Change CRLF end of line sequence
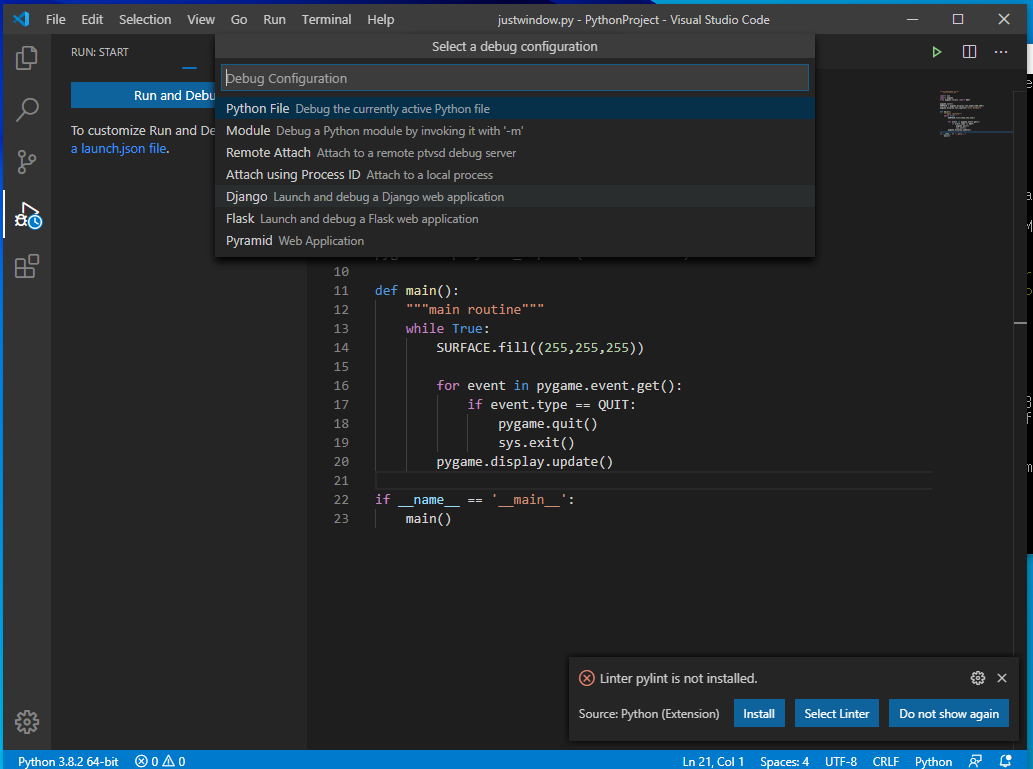The width and height of the screenshot is (1033, 769). click(x=885, y=761)
